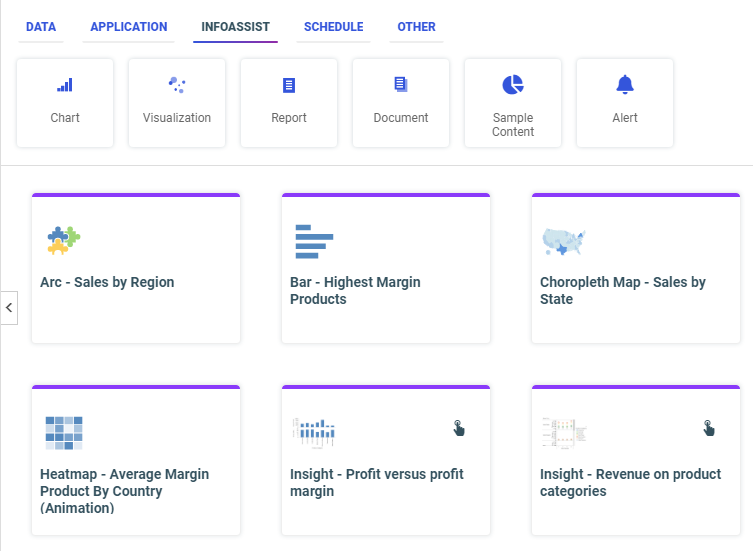The height and width of the screenshot is (551, 753).
Task: Collapse the side panel with left chevron
Action: (x=9, y=307)
